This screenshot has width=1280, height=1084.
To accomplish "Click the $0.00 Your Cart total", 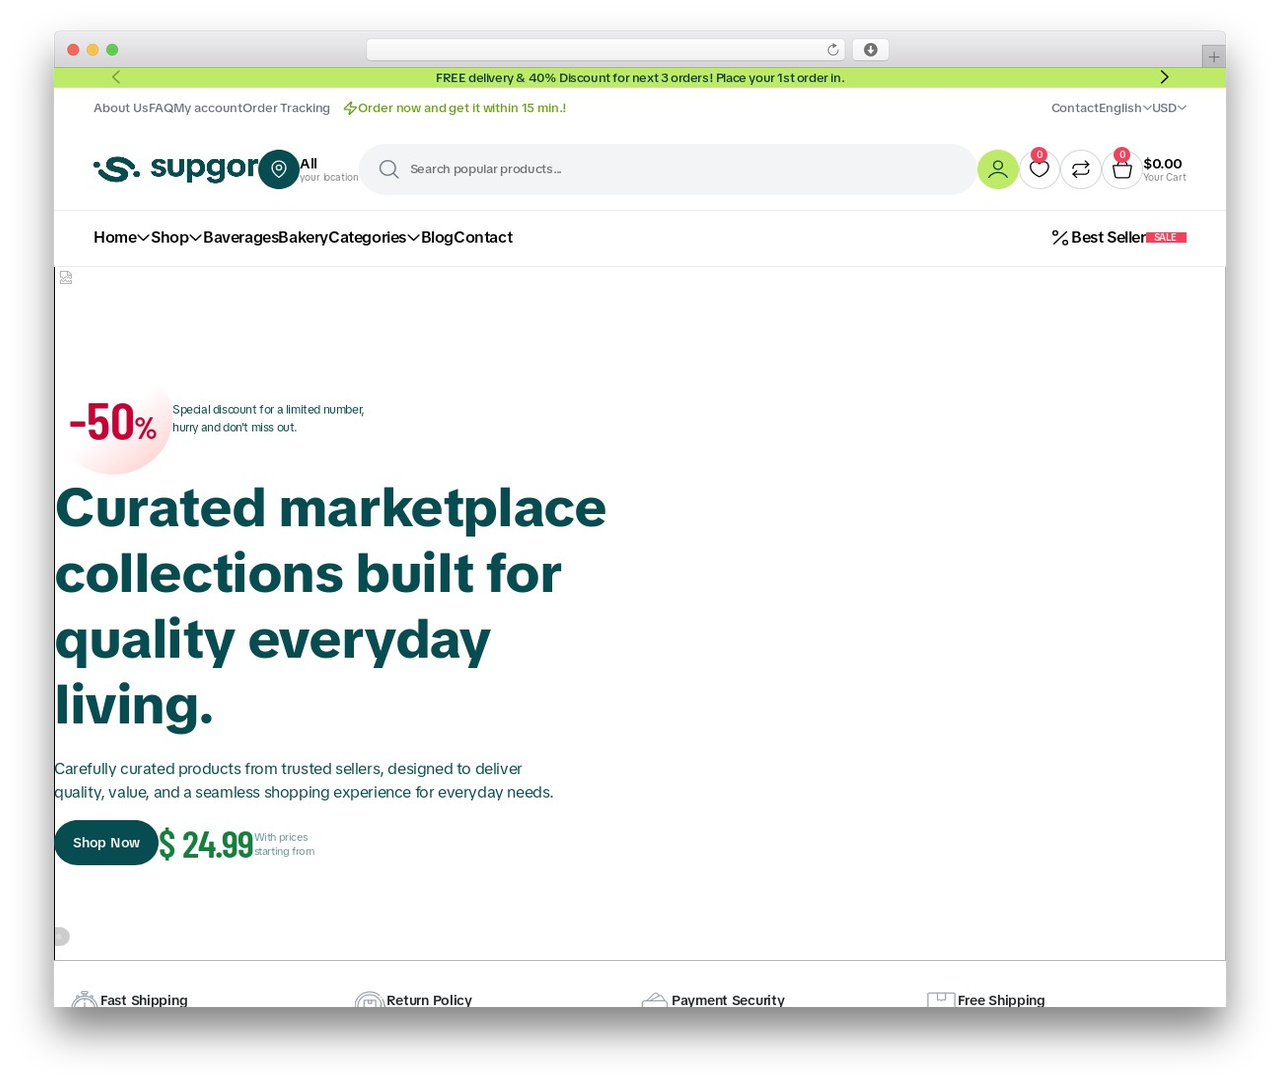I will click(1164, 169).
